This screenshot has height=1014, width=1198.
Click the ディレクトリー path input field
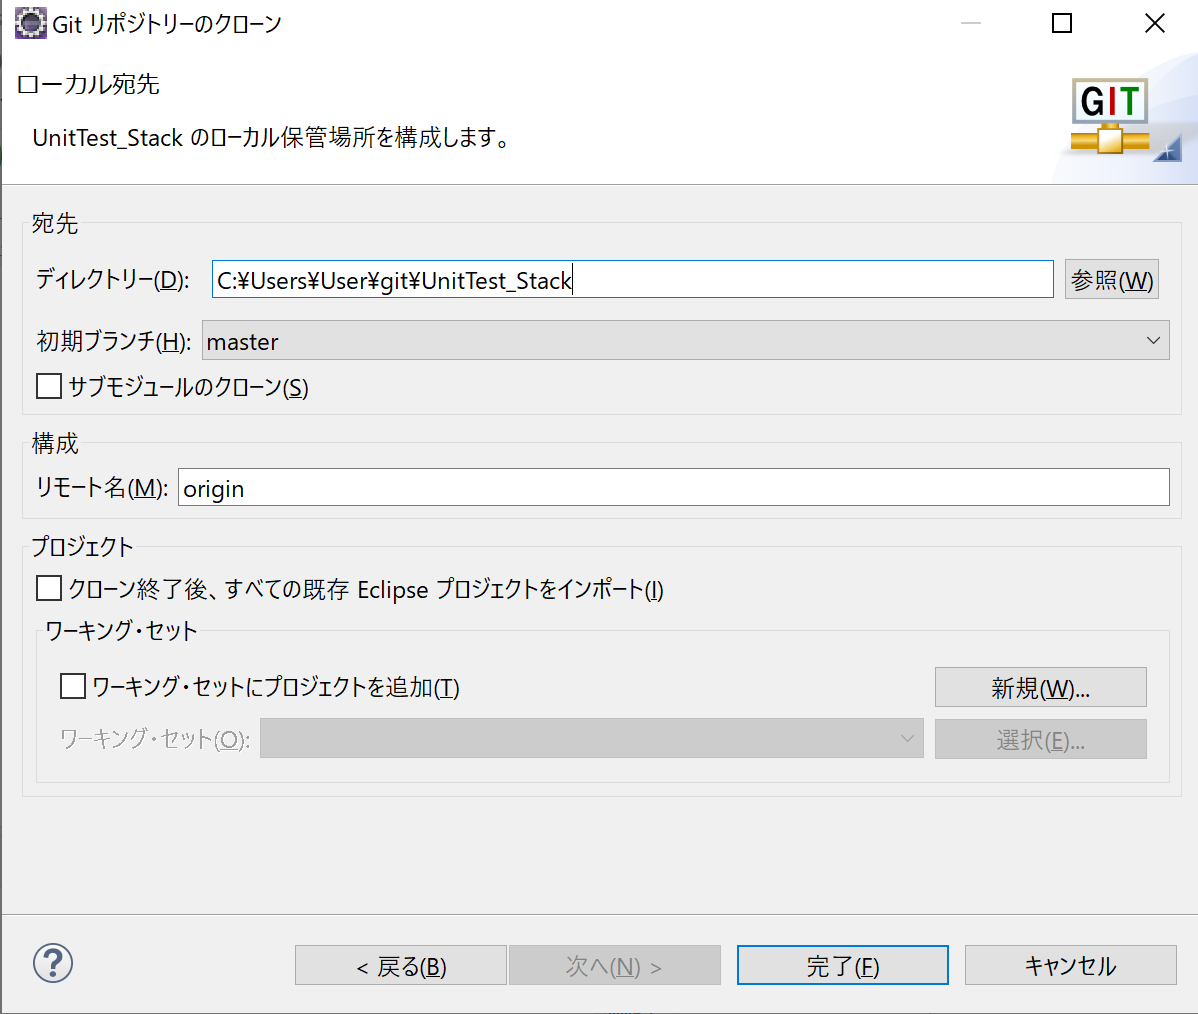[633, 280]
